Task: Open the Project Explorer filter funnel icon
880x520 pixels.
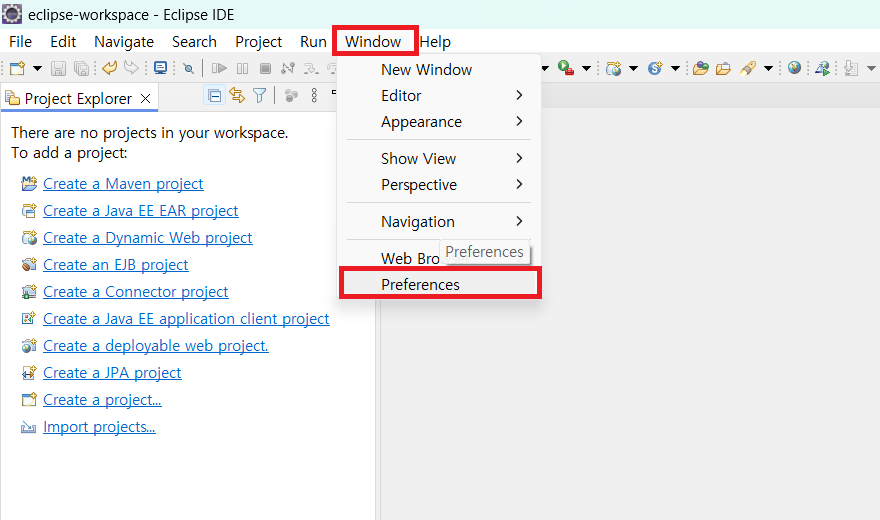Action: [x=259, y=96]
